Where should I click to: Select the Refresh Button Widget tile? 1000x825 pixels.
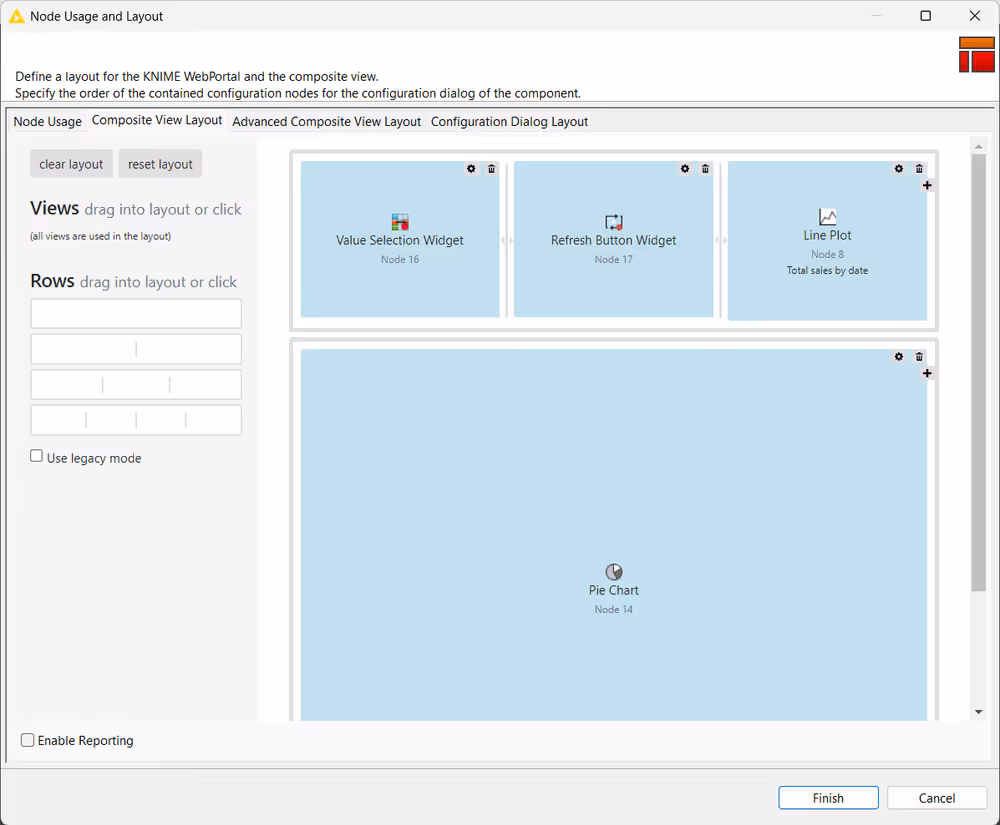click(x=613, y=240)
